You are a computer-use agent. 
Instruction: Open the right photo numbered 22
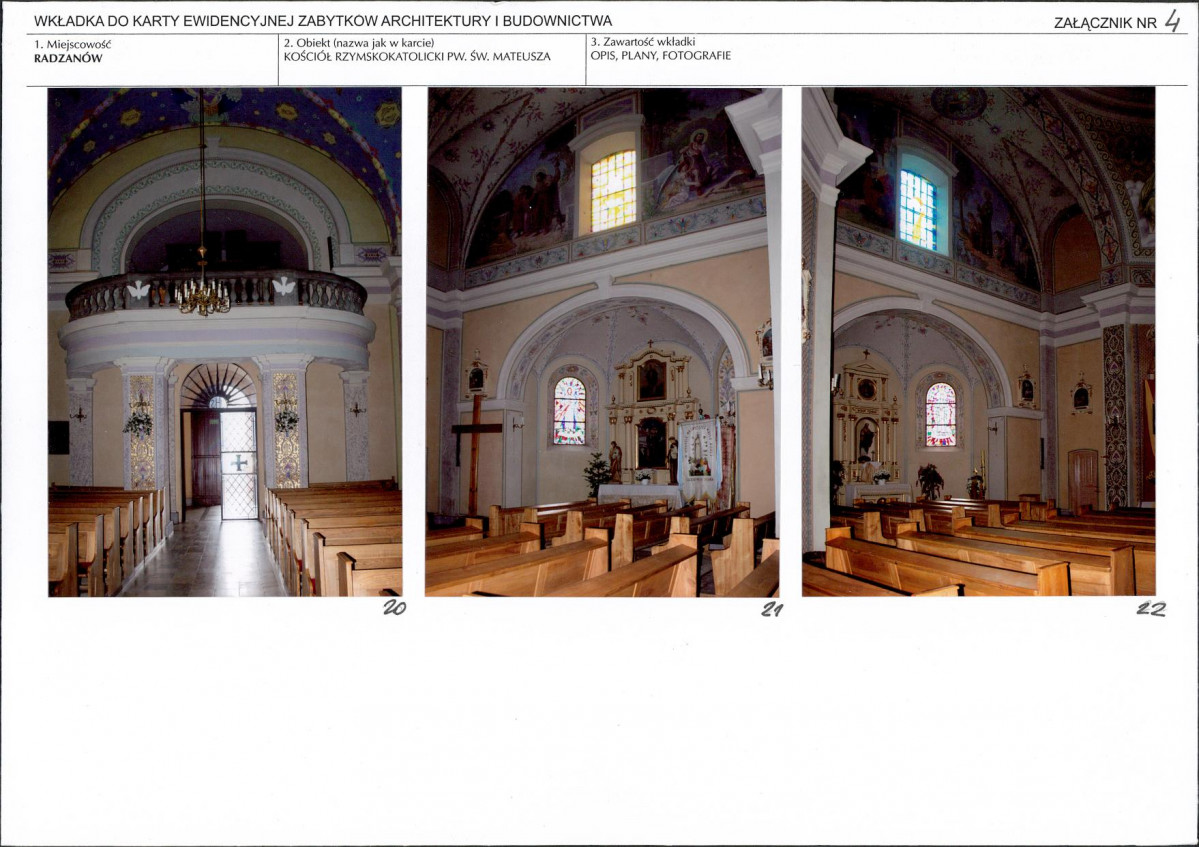tap(978, 341)
